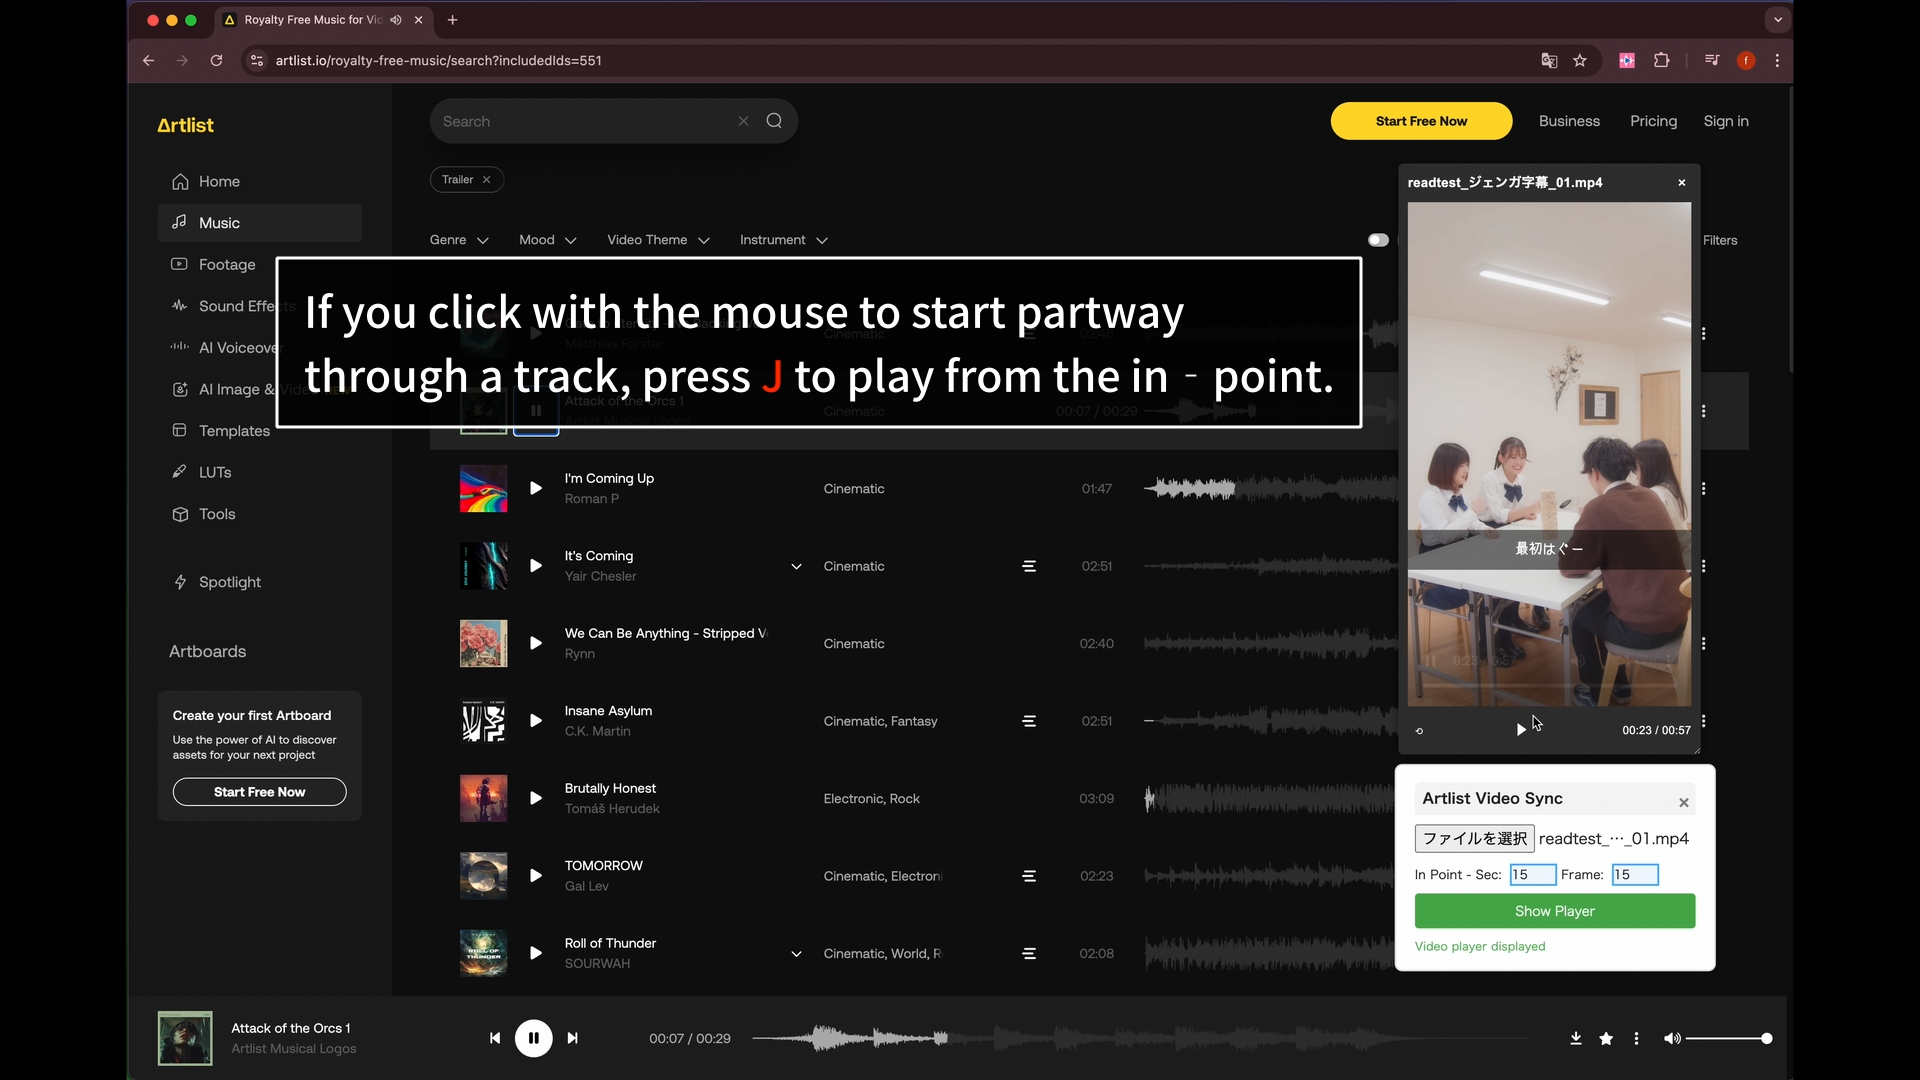Click the In Point Sec field
Image resolution: width=1920 pixels, height=1080 pixels.
tap(1533, 874)
